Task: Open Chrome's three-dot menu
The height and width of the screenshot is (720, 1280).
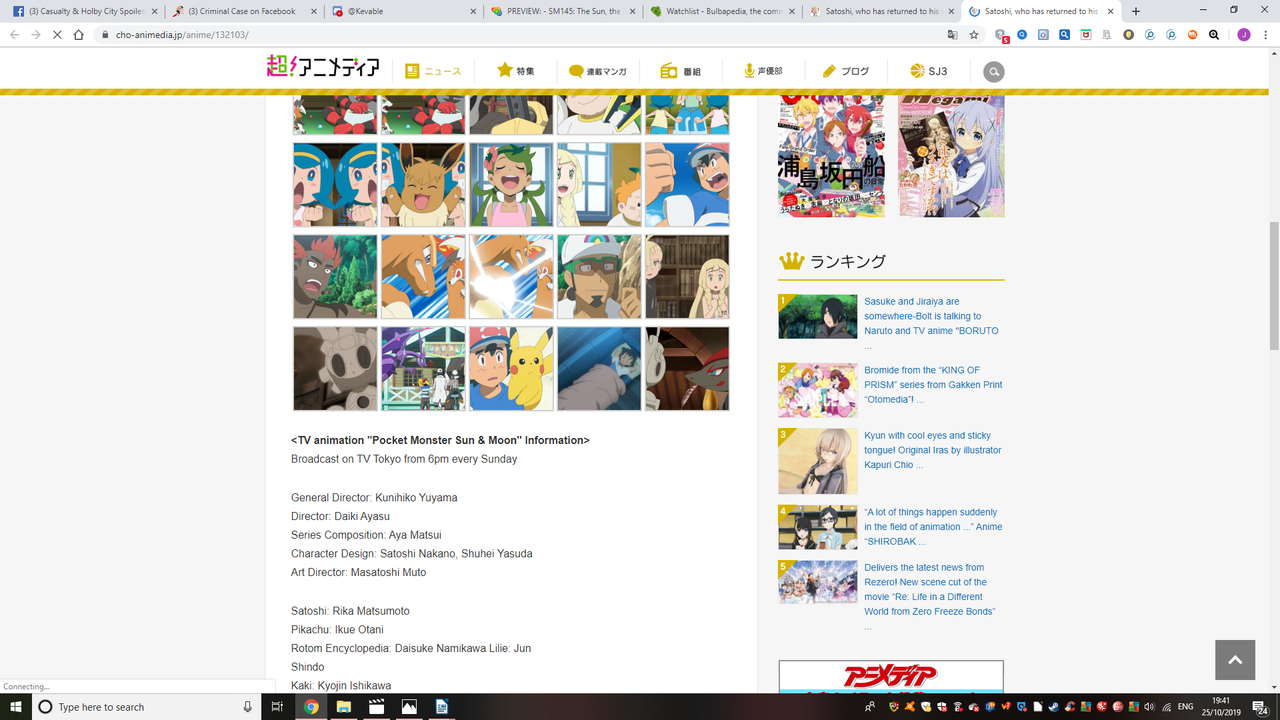Action: click(1265, 34)
